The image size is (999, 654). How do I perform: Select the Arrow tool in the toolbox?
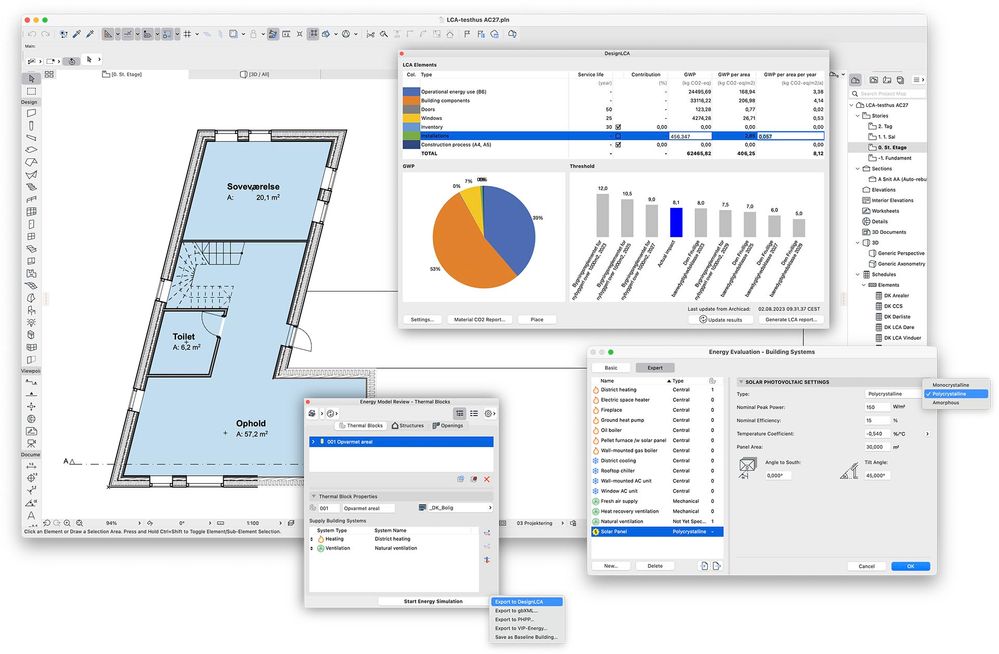tap(31, 78)
